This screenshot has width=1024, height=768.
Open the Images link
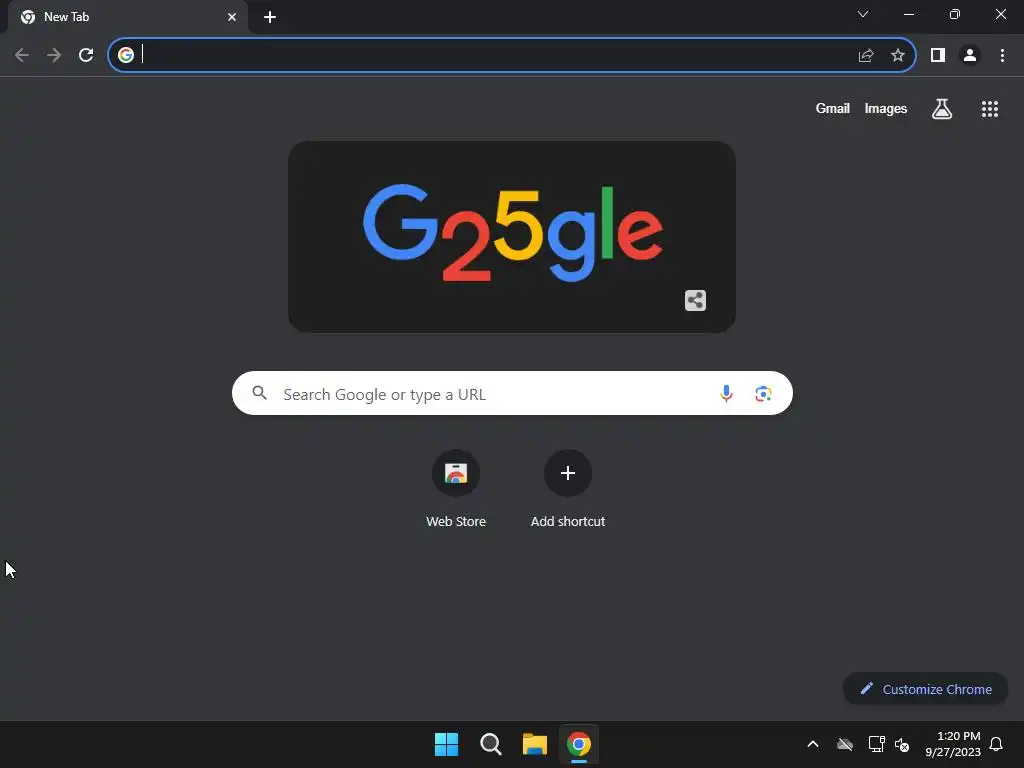(886, 108)
